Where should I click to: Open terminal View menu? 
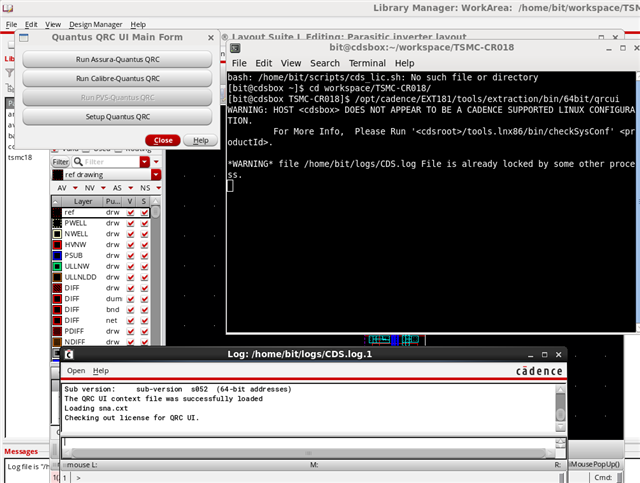tap(291, 63)
